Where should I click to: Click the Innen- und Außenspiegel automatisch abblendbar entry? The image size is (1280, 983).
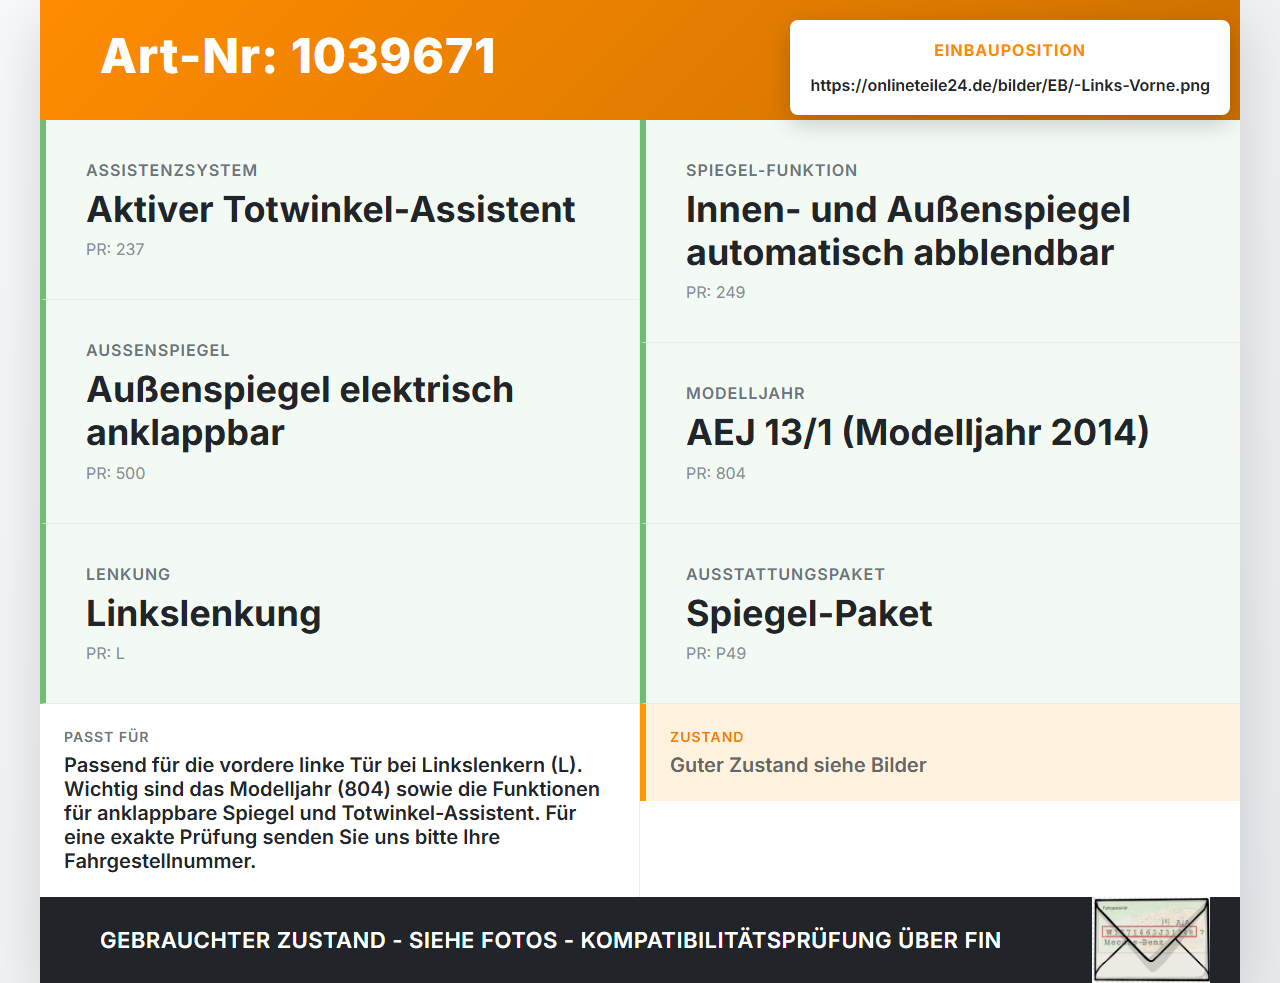tap(940, 231)
